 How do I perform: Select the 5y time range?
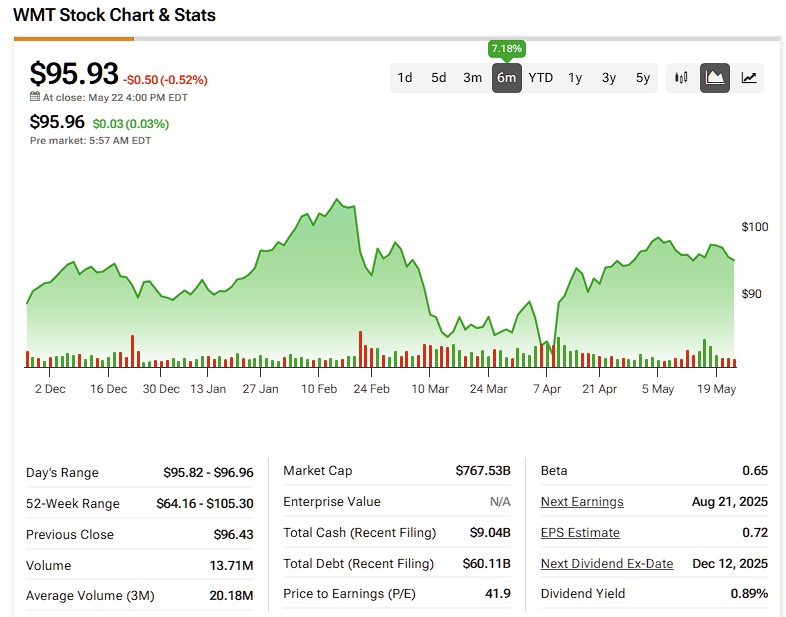click(643, 78)
